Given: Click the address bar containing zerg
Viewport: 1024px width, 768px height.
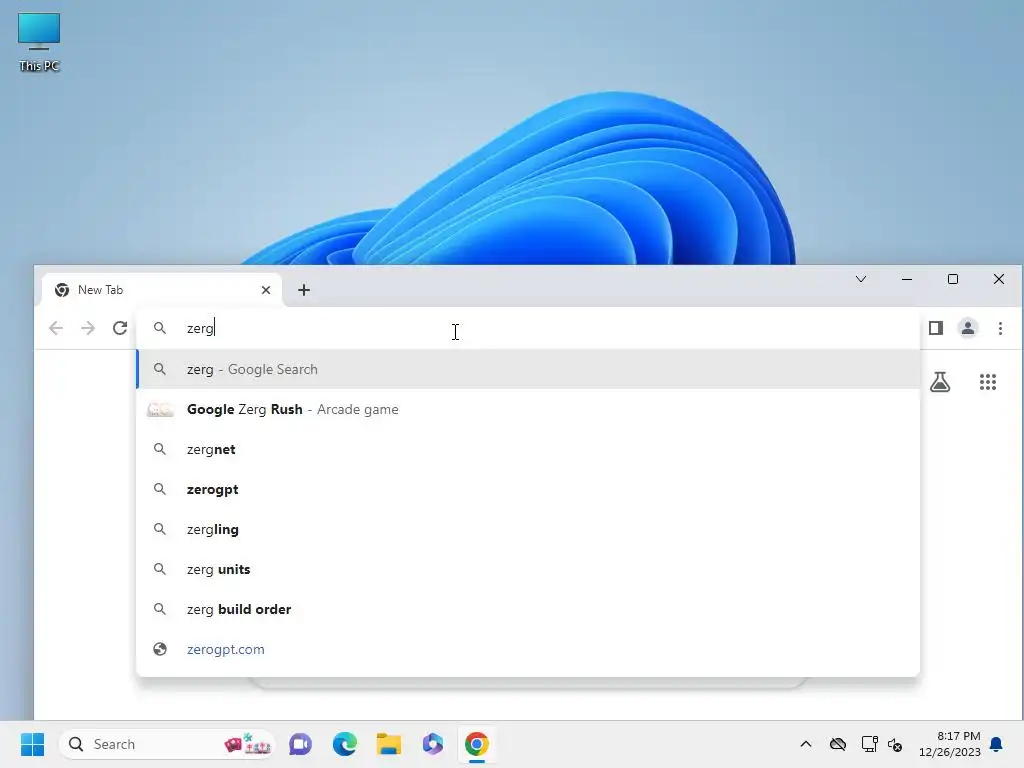Looking at the screenshot, I should tap(528, 328).
